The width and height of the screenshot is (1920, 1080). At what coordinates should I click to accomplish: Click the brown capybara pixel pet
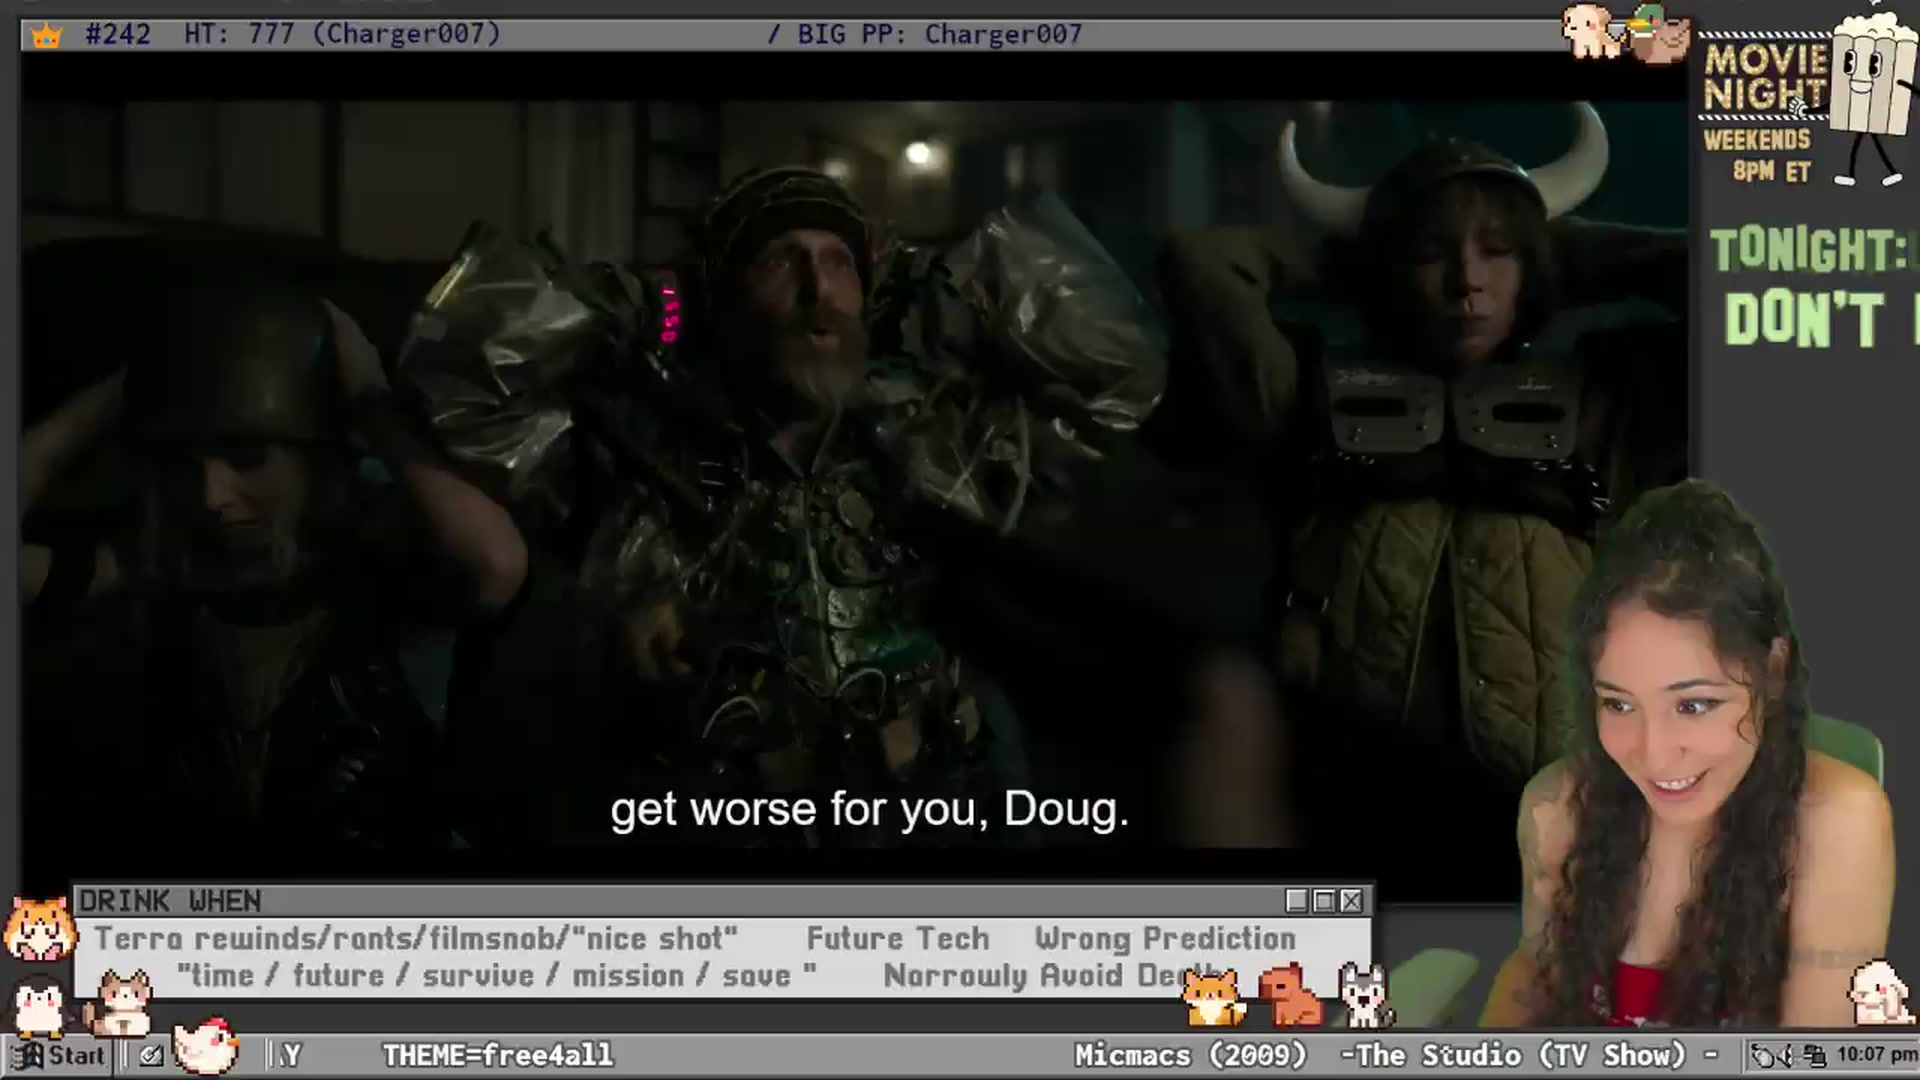[1289, 996]
